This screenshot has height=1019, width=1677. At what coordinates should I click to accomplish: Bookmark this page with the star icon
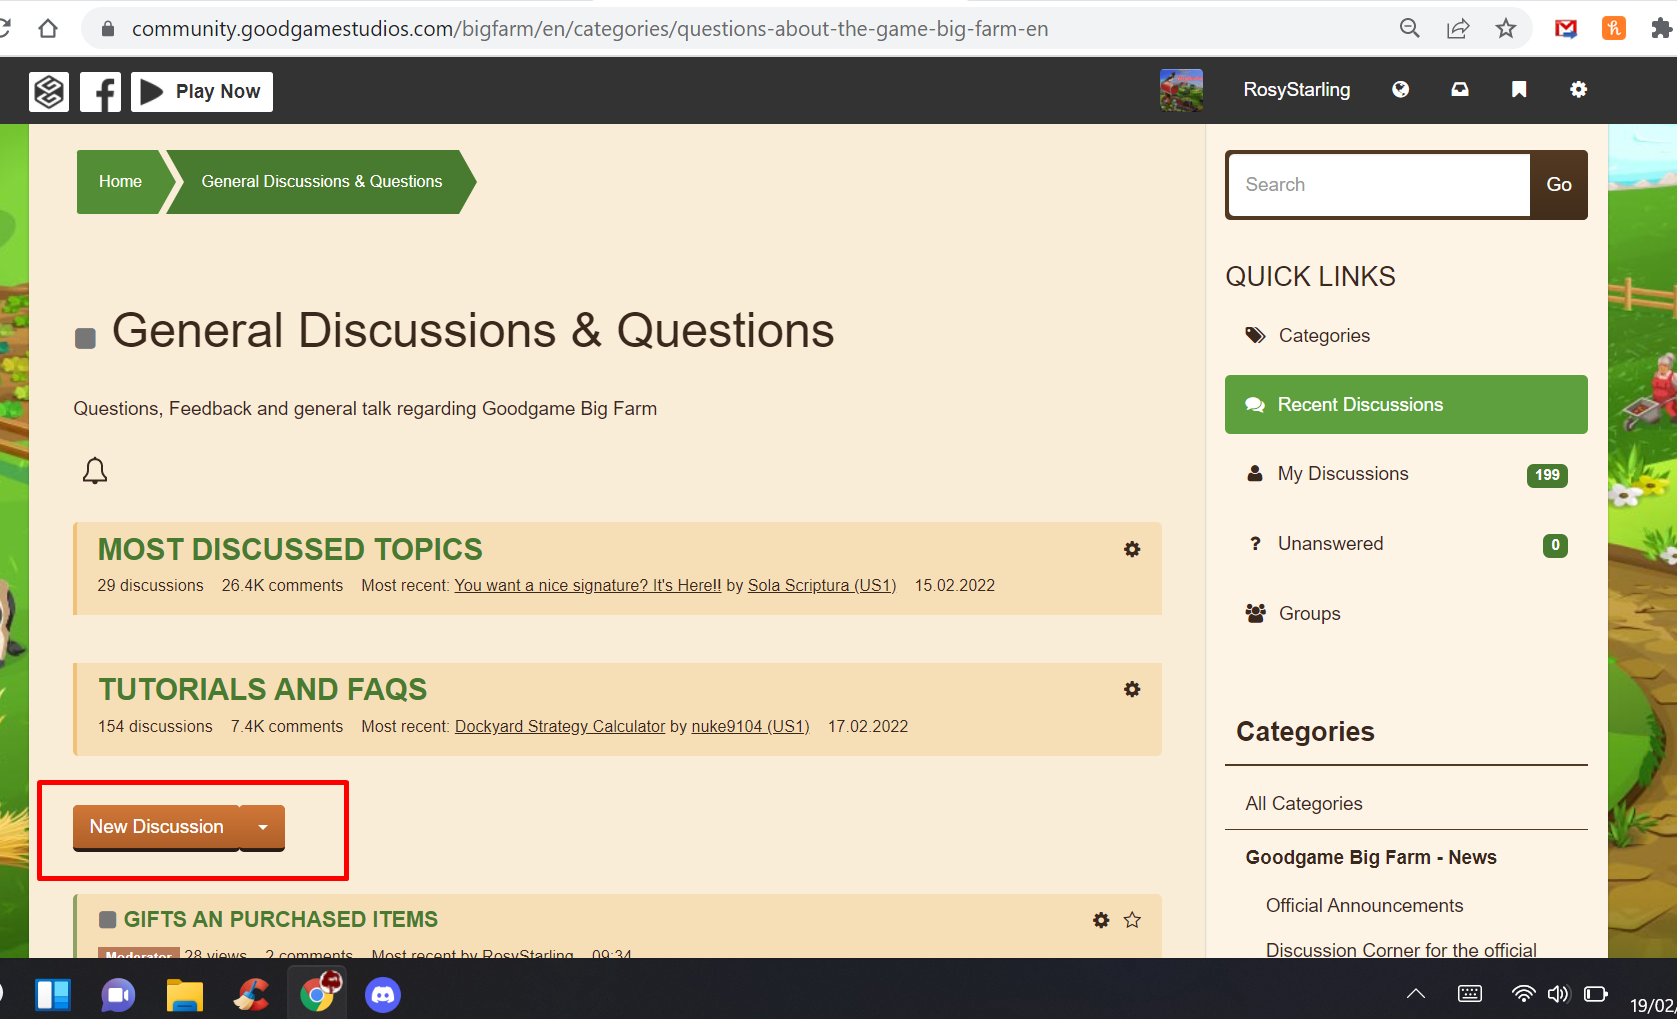(x=1506, y=29)
